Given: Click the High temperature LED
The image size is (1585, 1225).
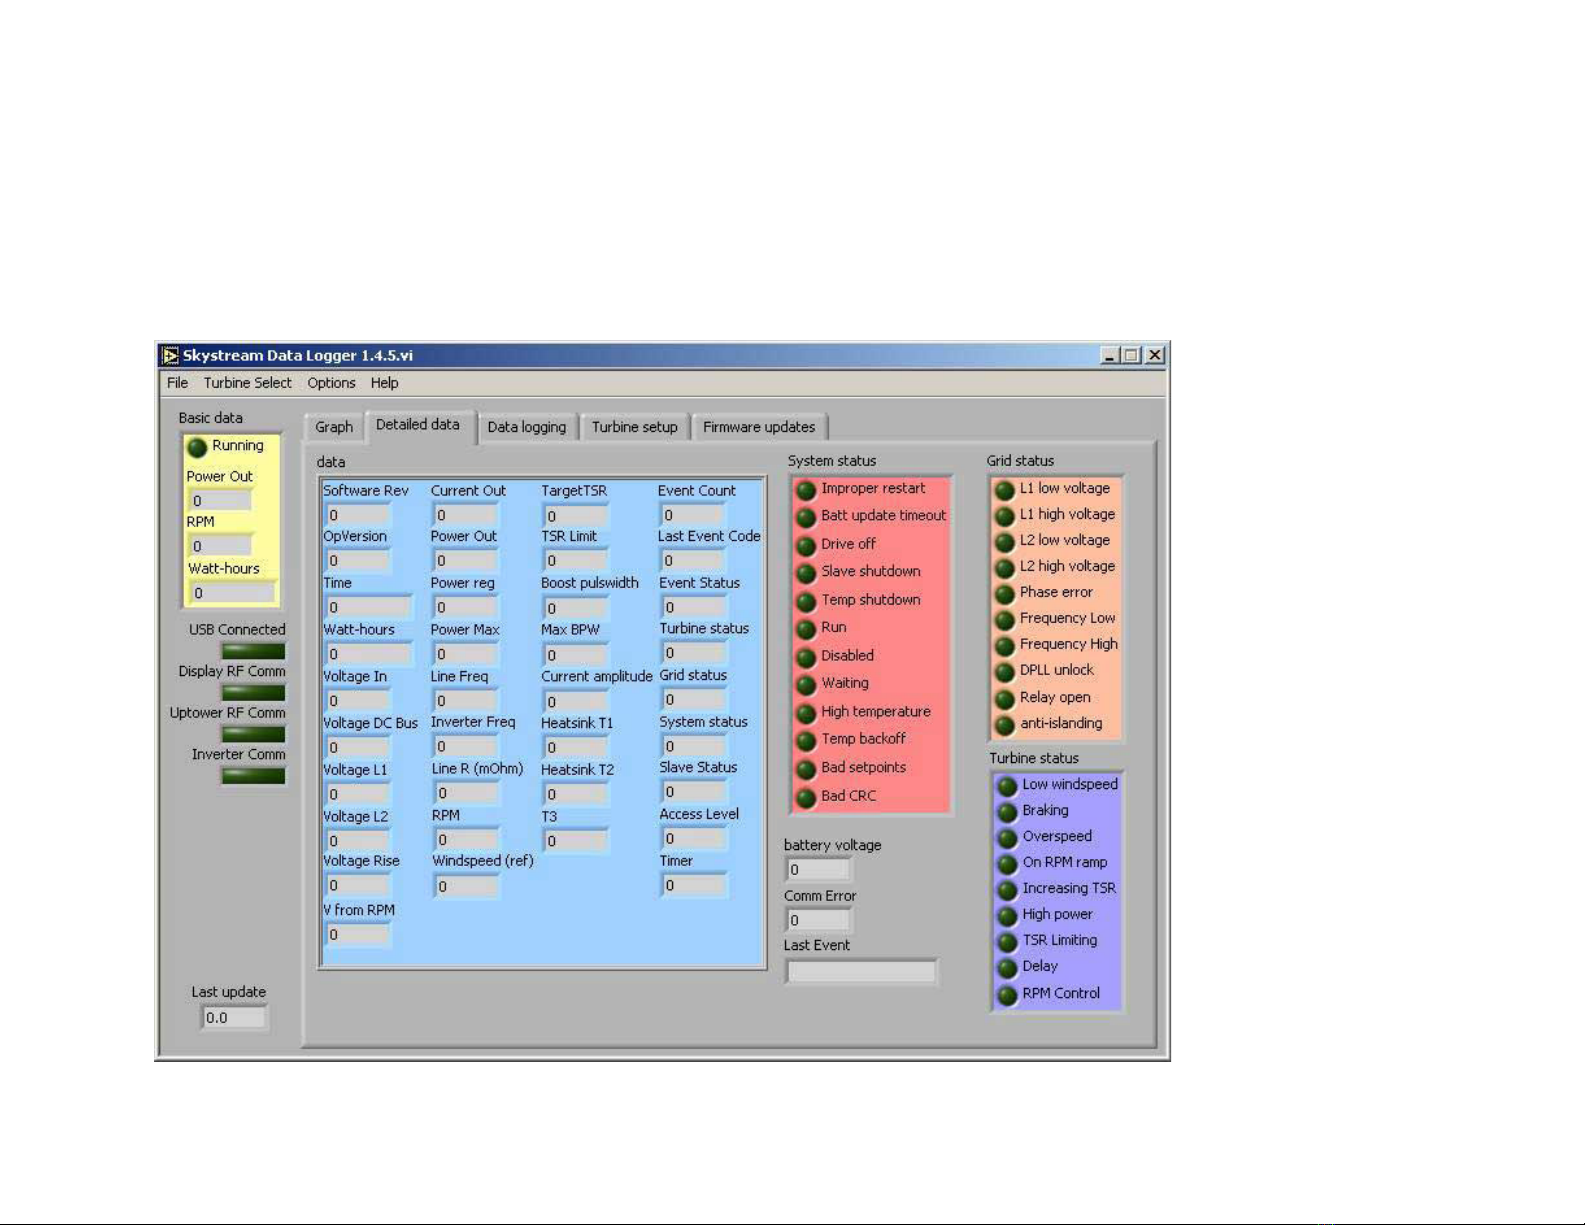Looking at the screenshot, I should pyautogui.click(x=805, y=713).
